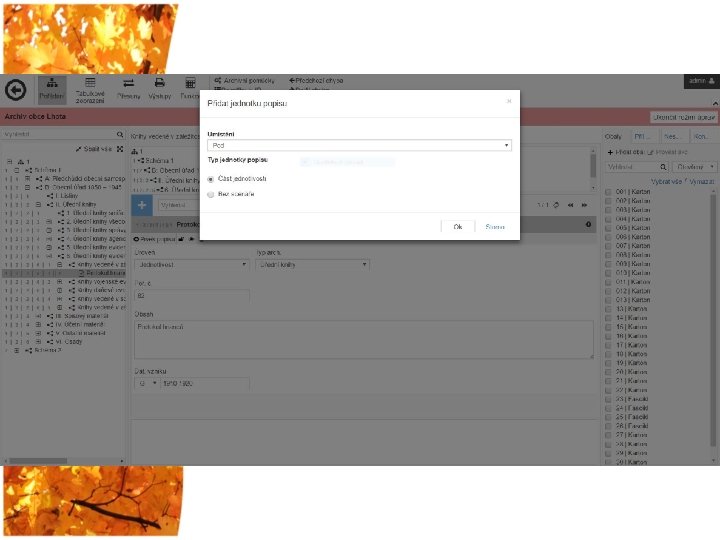Click the info icon on the Protokol header bar
This screenshot has width=720, height=540.
tap(588, 225)
